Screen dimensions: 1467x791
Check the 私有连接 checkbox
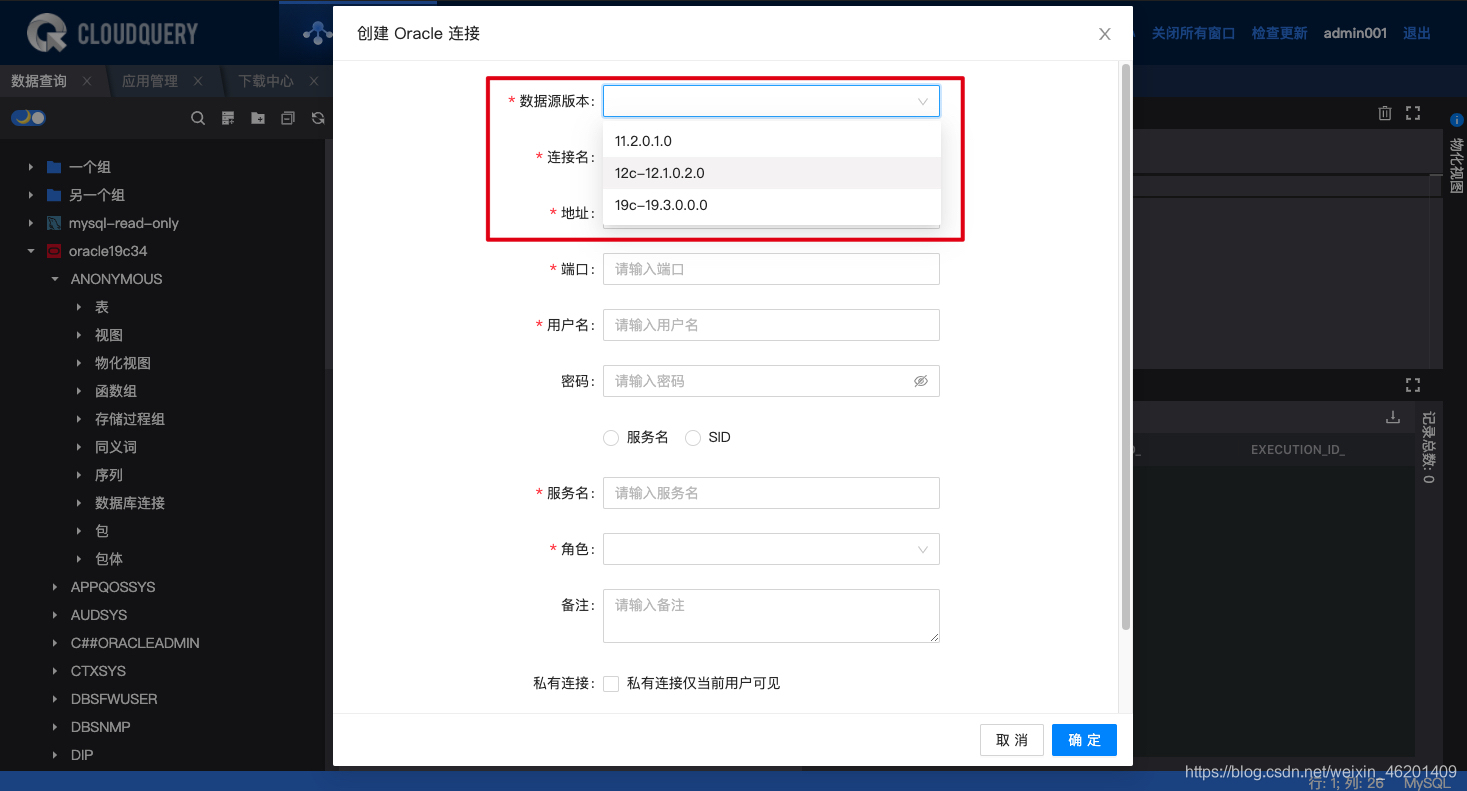click(611, 683)
